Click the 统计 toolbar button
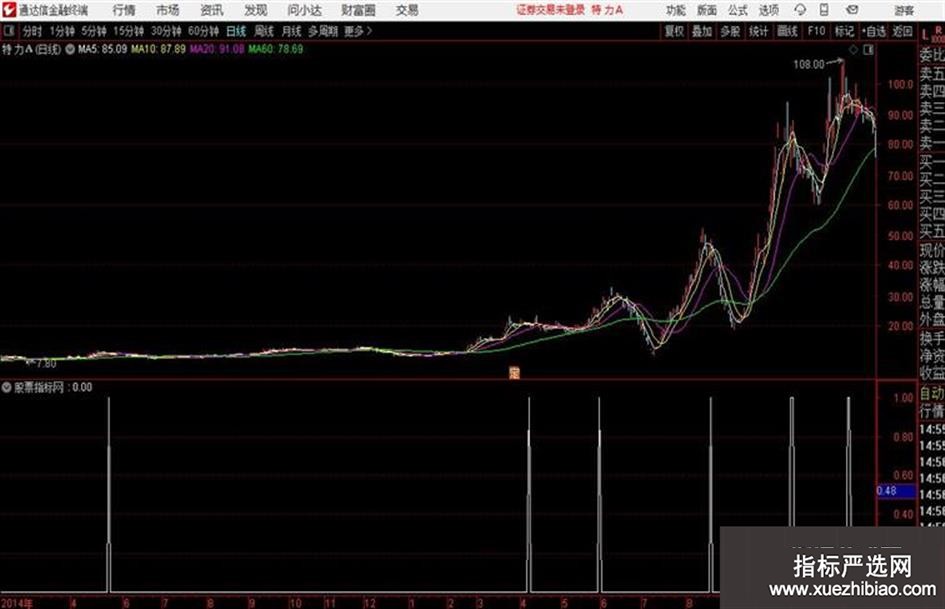 (758, 31)
